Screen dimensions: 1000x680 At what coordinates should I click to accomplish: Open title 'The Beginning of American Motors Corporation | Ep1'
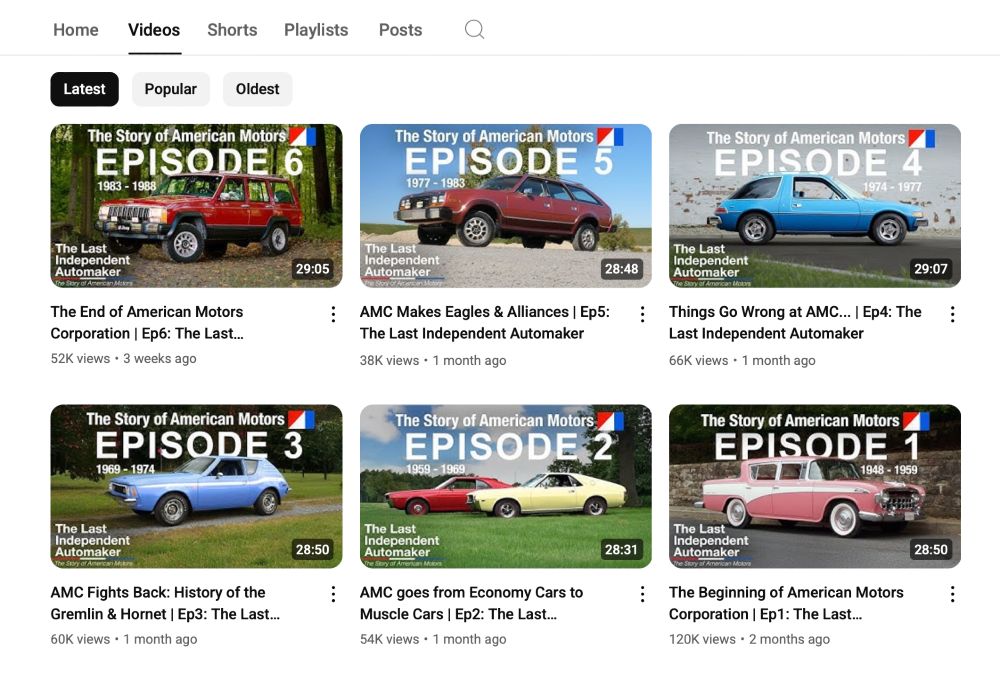click(786, 603)
